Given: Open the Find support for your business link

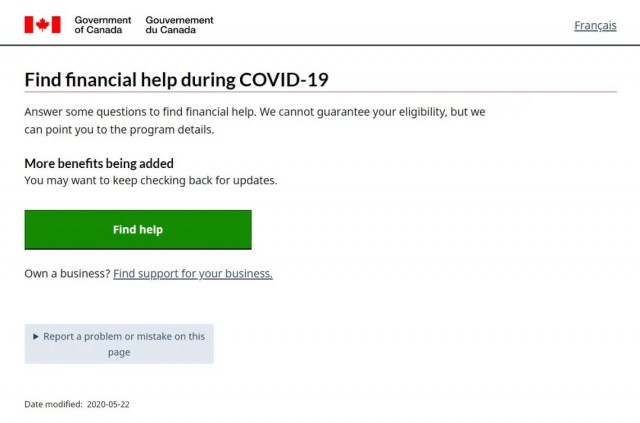Looking at the screenshot, I should [x=193, y=274].
